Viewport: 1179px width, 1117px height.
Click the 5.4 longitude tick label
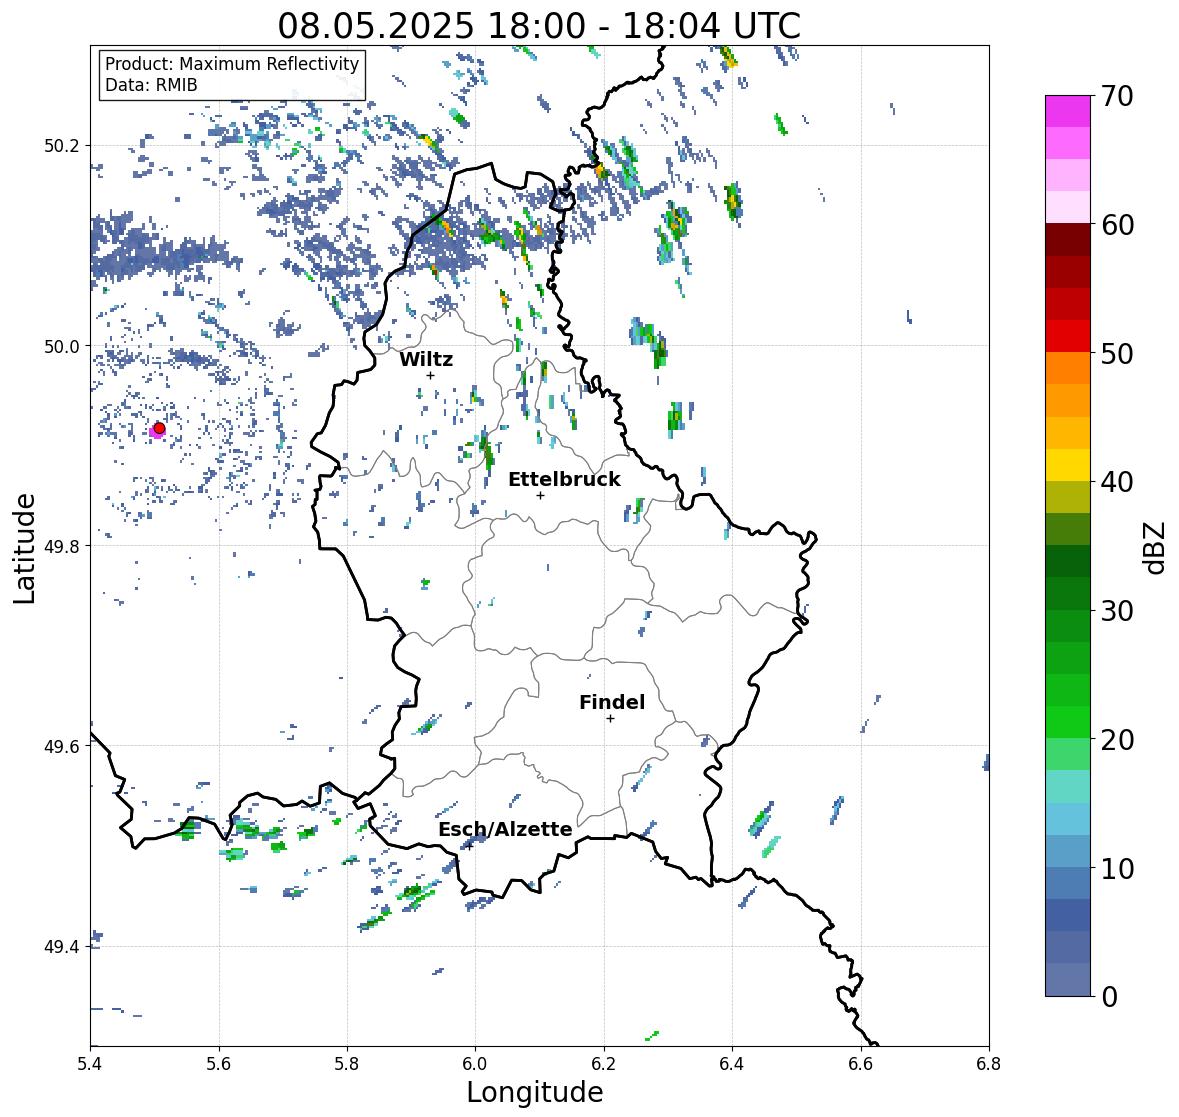coord(90,1063)
